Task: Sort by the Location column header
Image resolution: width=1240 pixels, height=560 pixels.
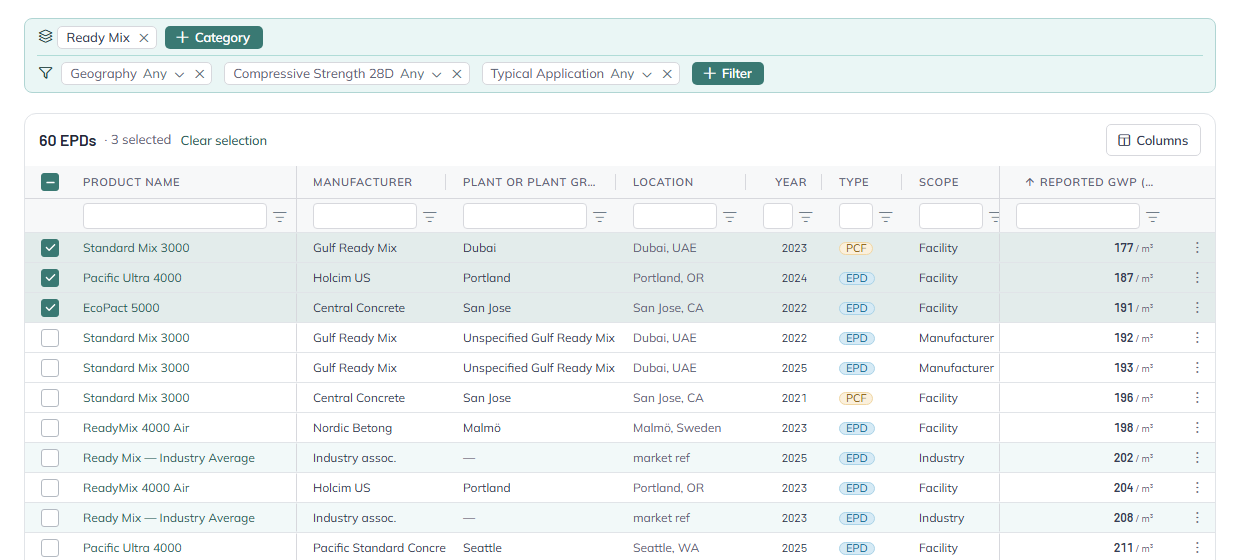Action: coord(663,182)
